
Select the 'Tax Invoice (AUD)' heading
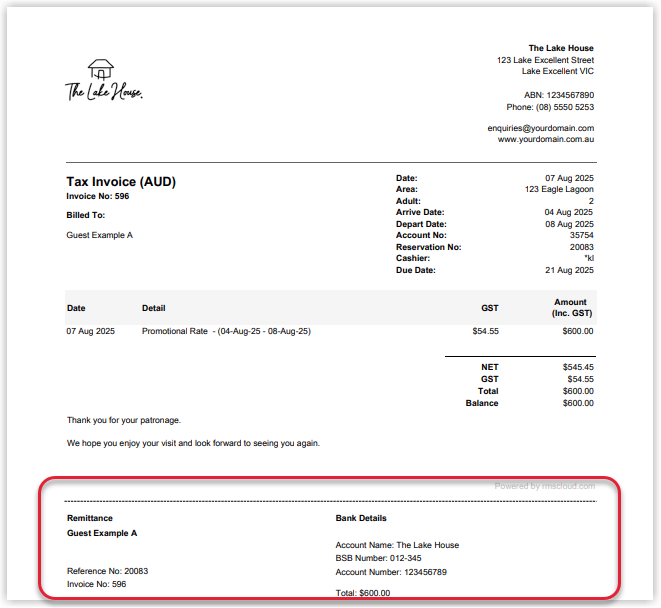121,182
